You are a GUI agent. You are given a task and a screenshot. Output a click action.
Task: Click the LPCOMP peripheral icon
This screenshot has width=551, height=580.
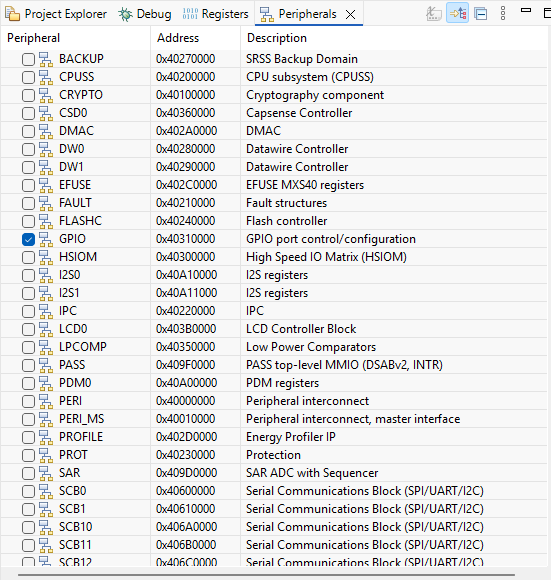tap(46, 347)
